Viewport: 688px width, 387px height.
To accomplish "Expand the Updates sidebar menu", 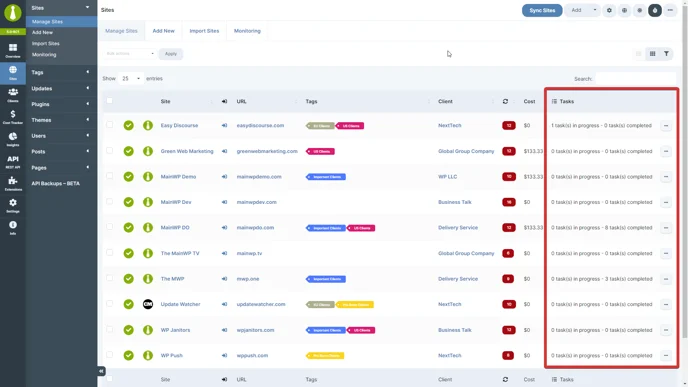I will point(61,88).
